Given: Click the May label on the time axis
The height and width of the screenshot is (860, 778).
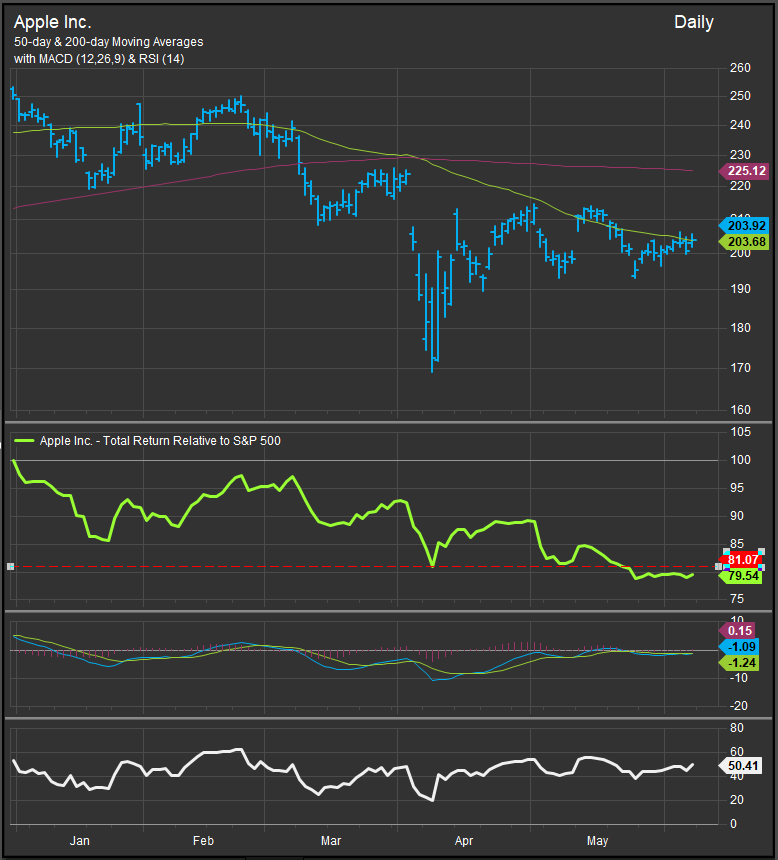Looking at the screenshot, I should point(597,841).
